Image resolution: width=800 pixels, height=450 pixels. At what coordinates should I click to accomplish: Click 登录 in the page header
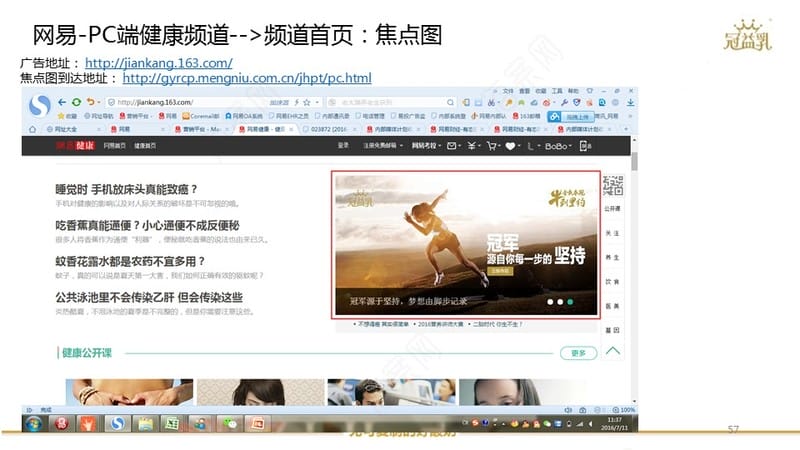(x=343, y=146)
